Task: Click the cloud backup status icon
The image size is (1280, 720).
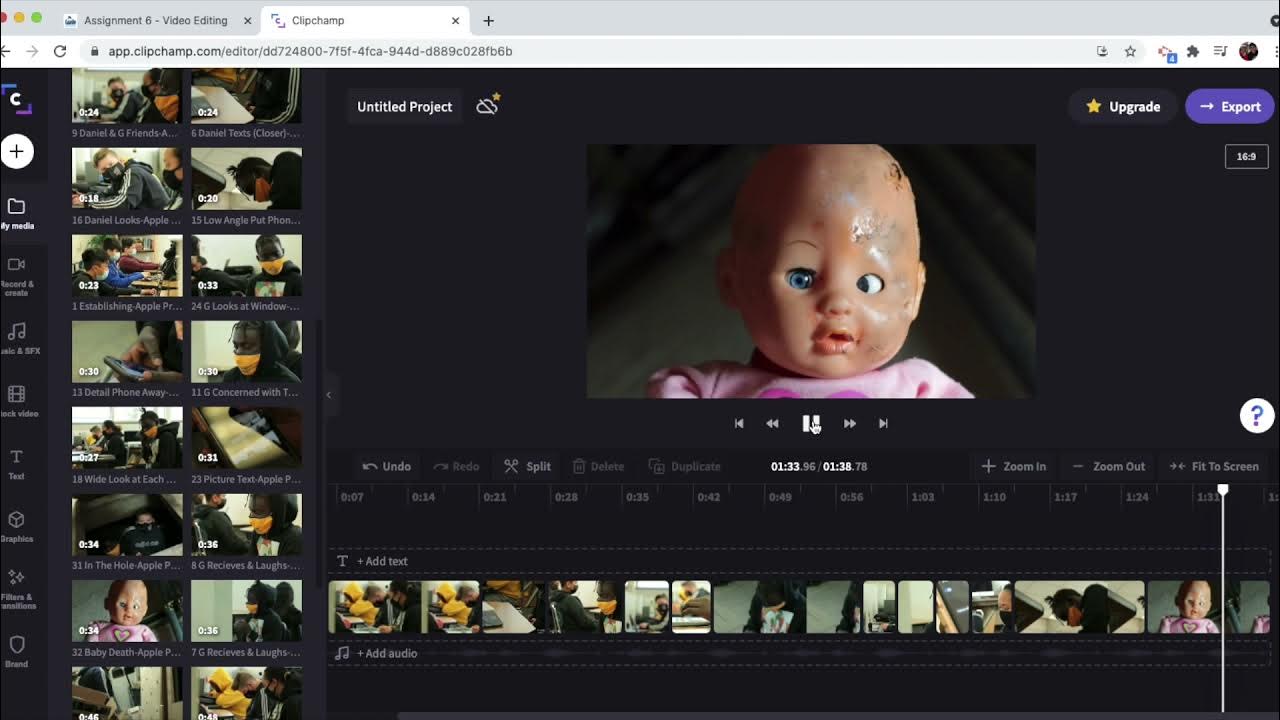Action: [488, 105]
